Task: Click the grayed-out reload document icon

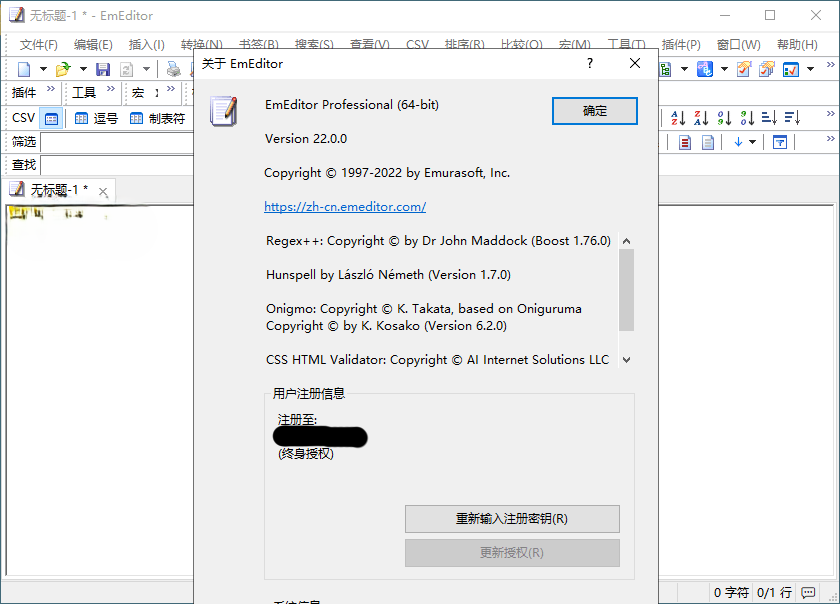Action: [x=126, y=69]
